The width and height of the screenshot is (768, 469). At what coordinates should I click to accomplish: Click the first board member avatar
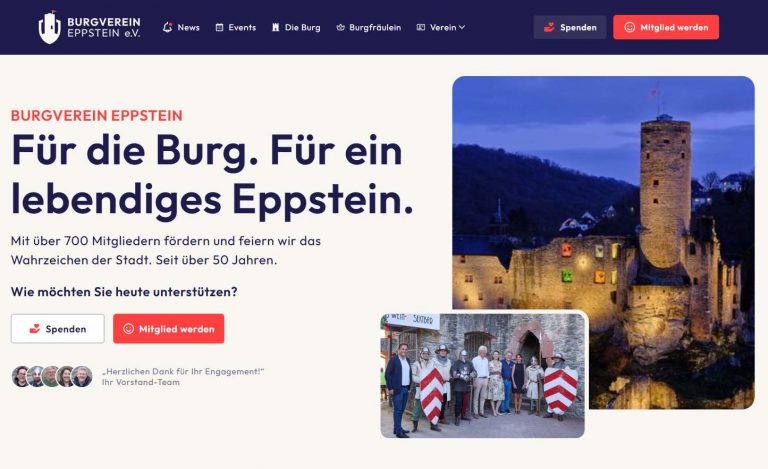[x=21, y=376]
